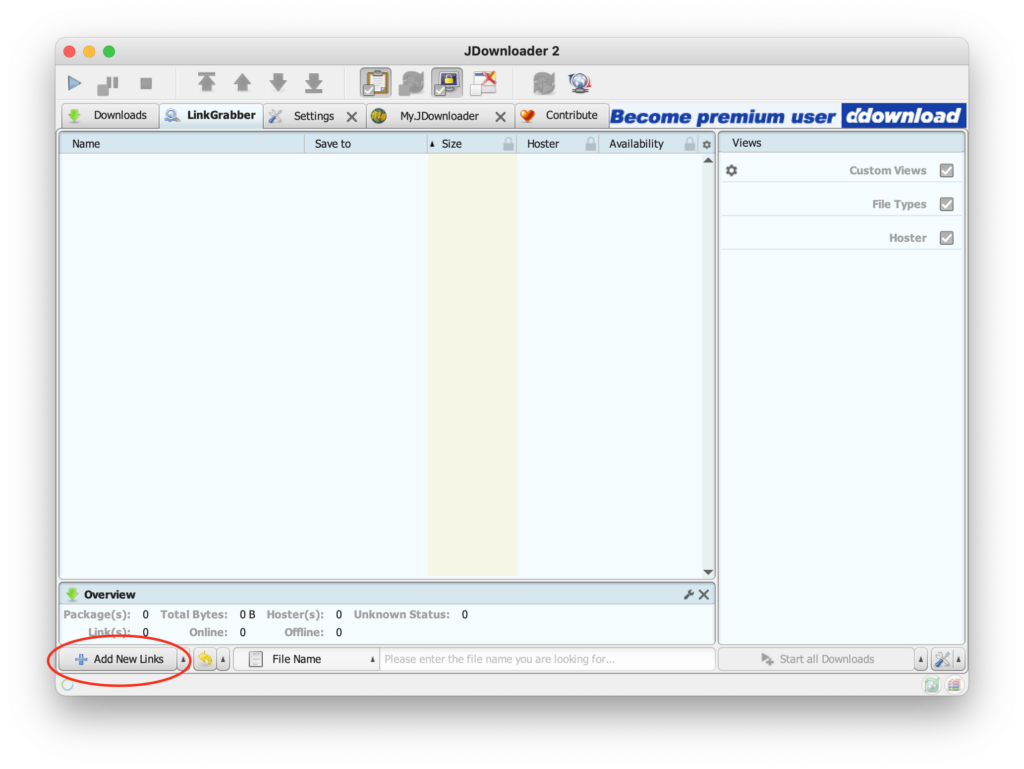Click the bottom-right tools settings icon

[942, 659]
